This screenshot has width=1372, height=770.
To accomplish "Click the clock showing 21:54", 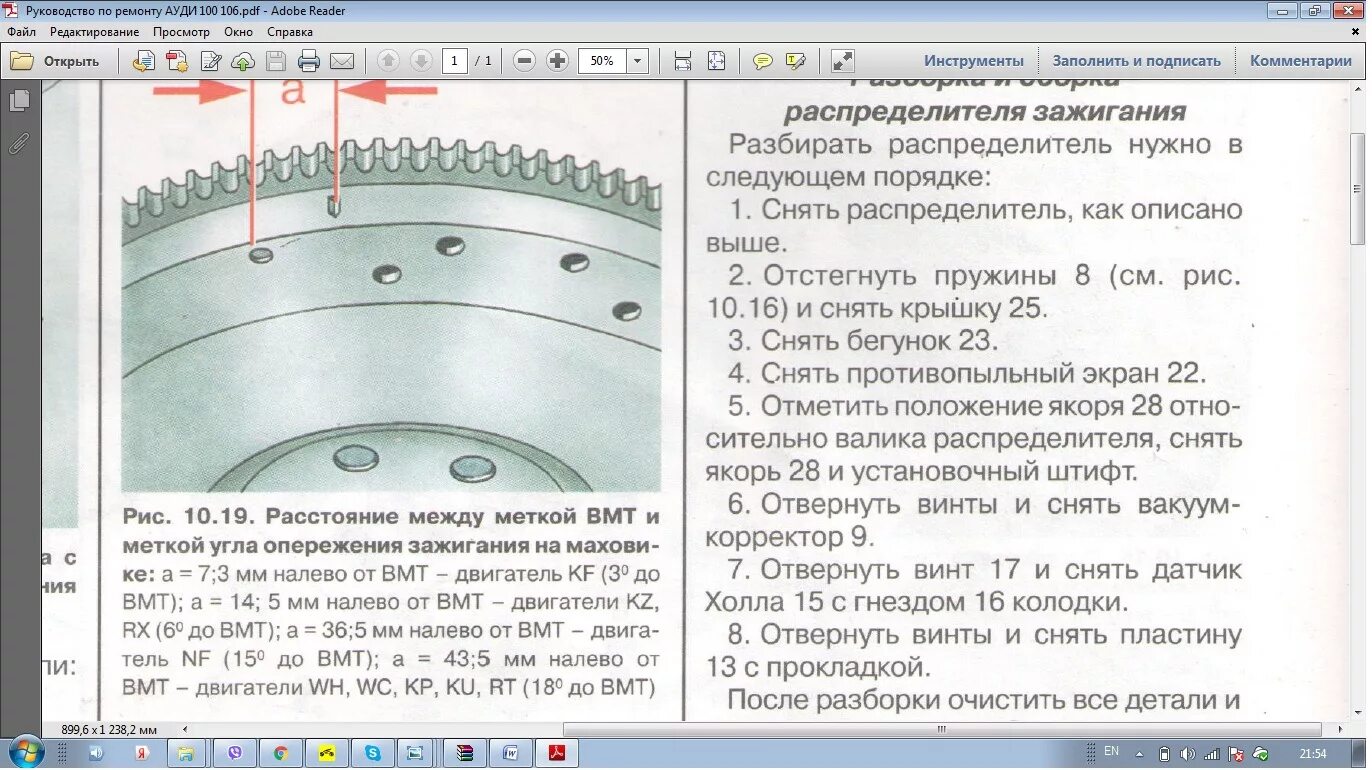I will pos(1313,753).
